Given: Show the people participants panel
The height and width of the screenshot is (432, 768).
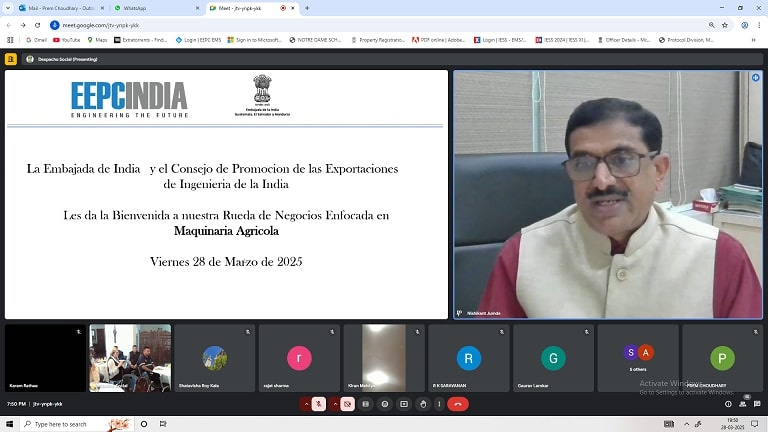Looking at the screenshot, I should tap(743, 404).
